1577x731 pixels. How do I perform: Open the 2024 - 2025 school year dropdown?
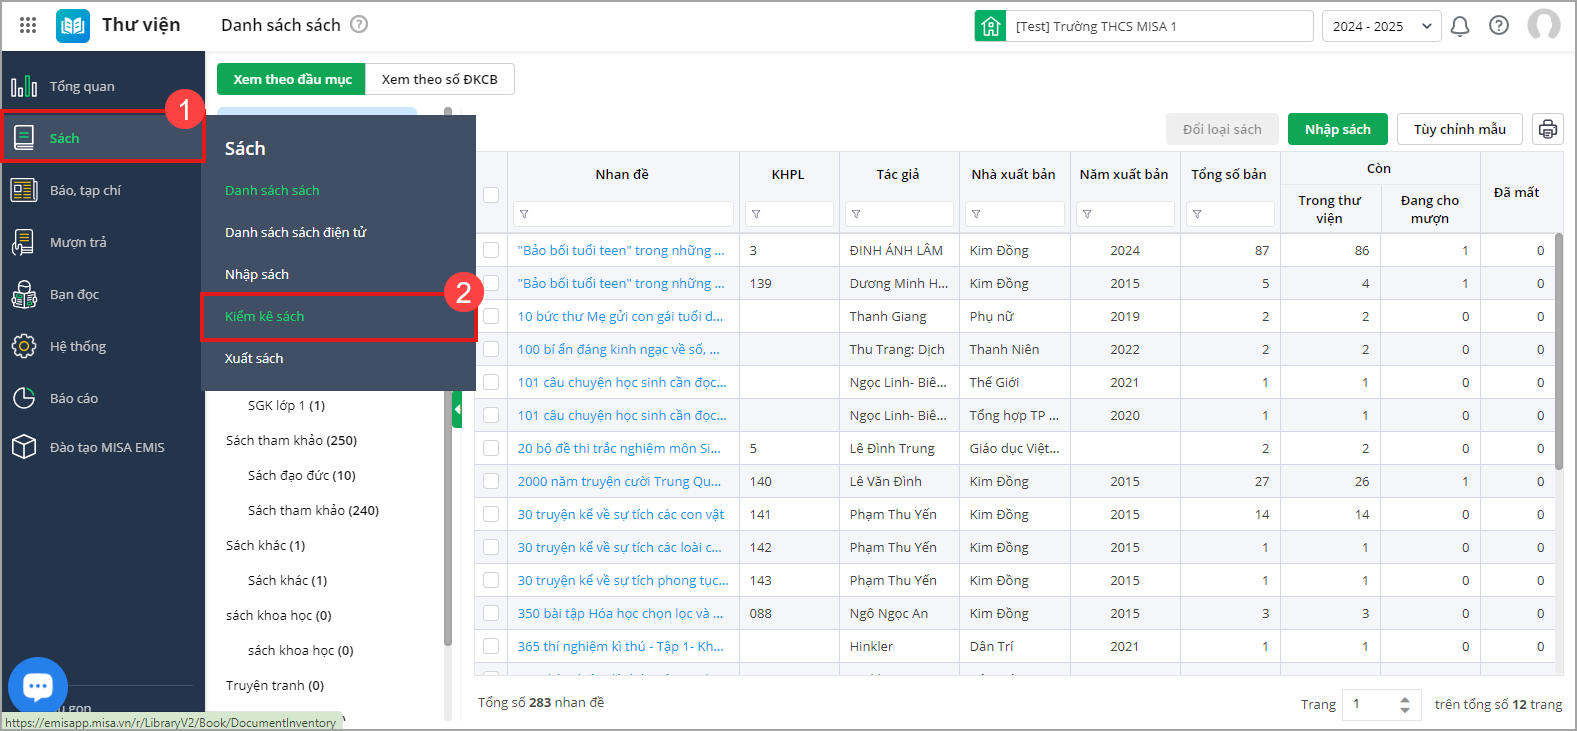(1381, 26)
